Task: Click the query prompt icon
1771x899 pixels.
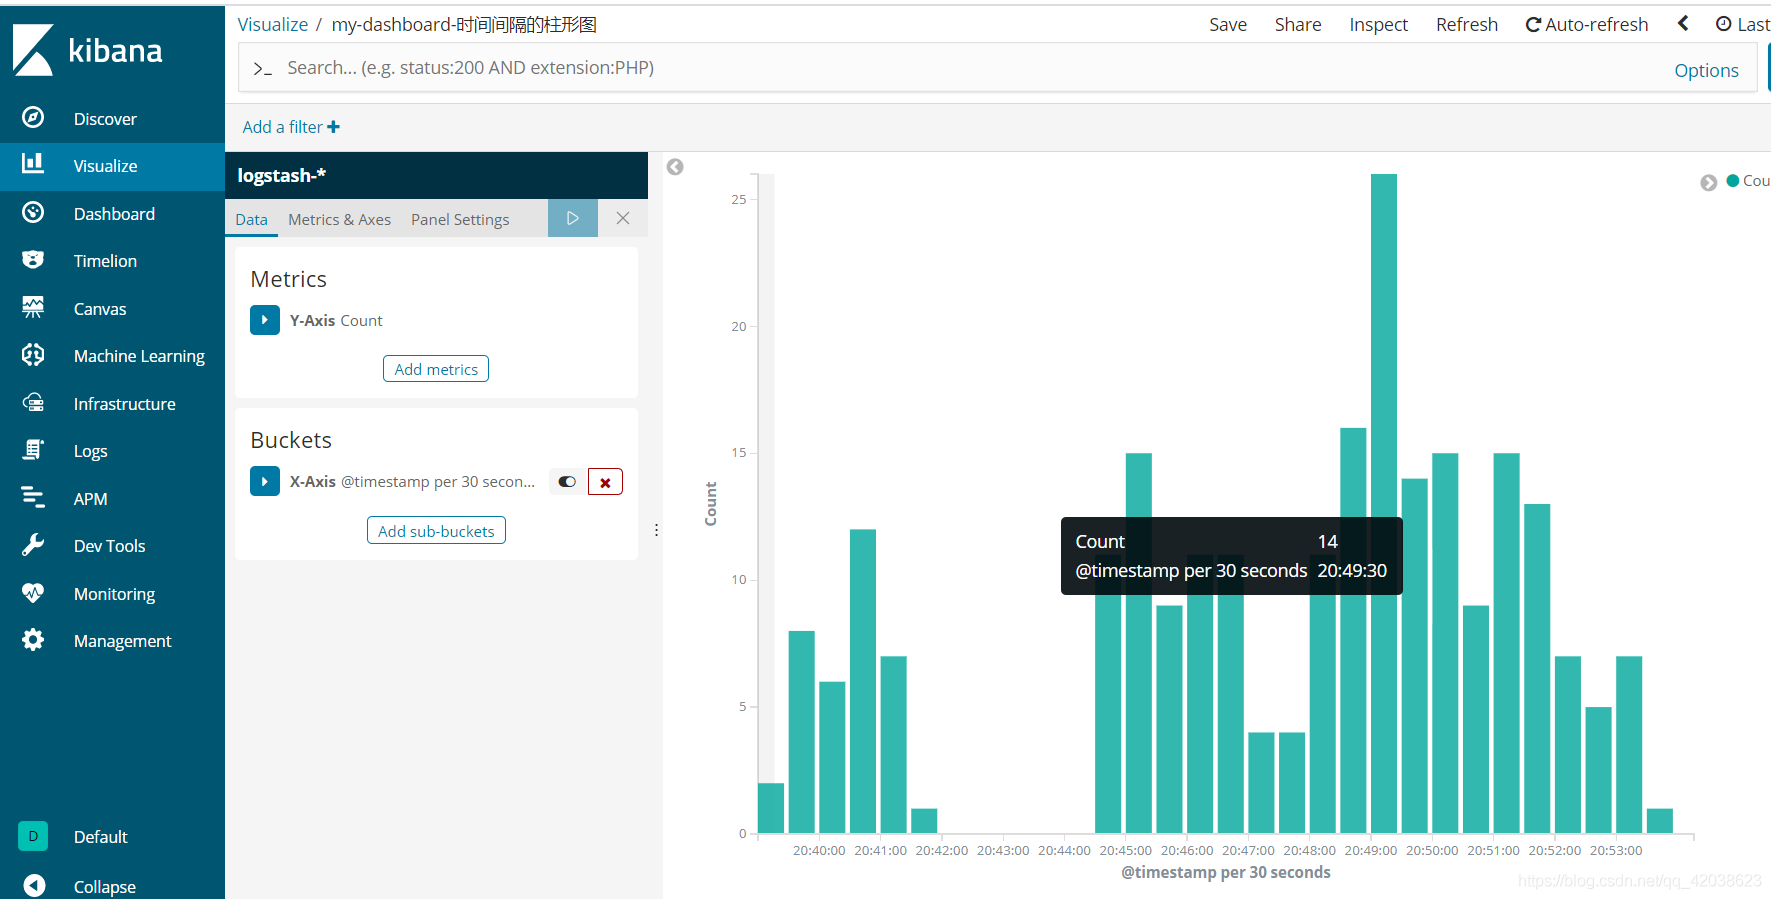Action: point(262,69)
